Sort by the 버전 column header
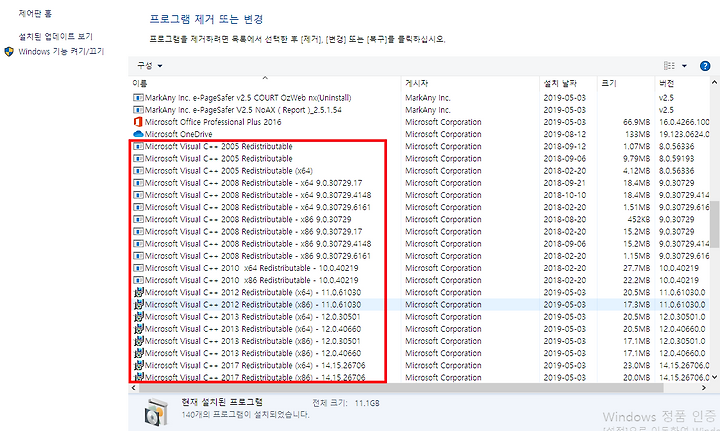The image size is (720, 431). [x=682, y=83]
